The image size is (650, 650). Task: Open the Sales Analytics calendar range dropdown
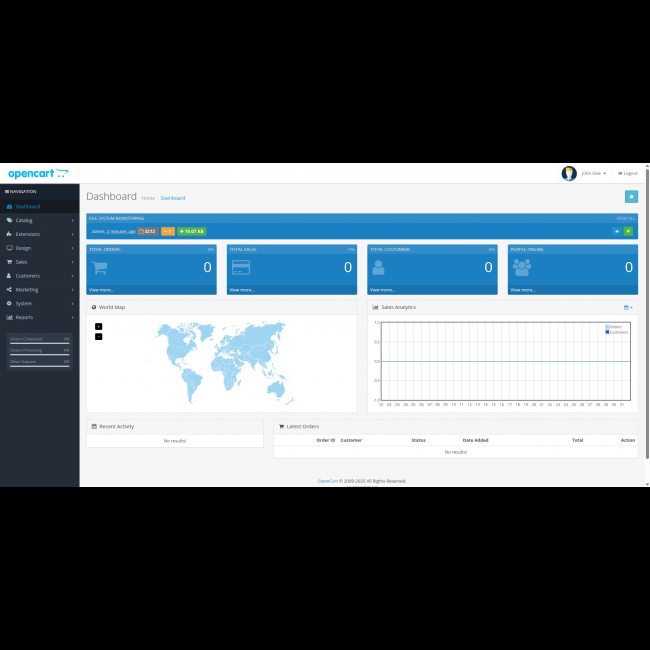click(628, 307)
